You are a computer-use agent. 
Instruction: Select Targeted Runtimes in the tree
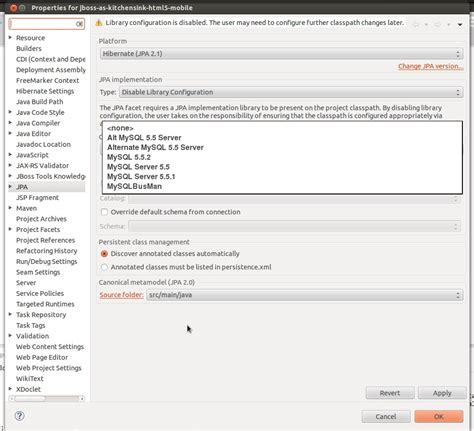(x=45, y=304)
